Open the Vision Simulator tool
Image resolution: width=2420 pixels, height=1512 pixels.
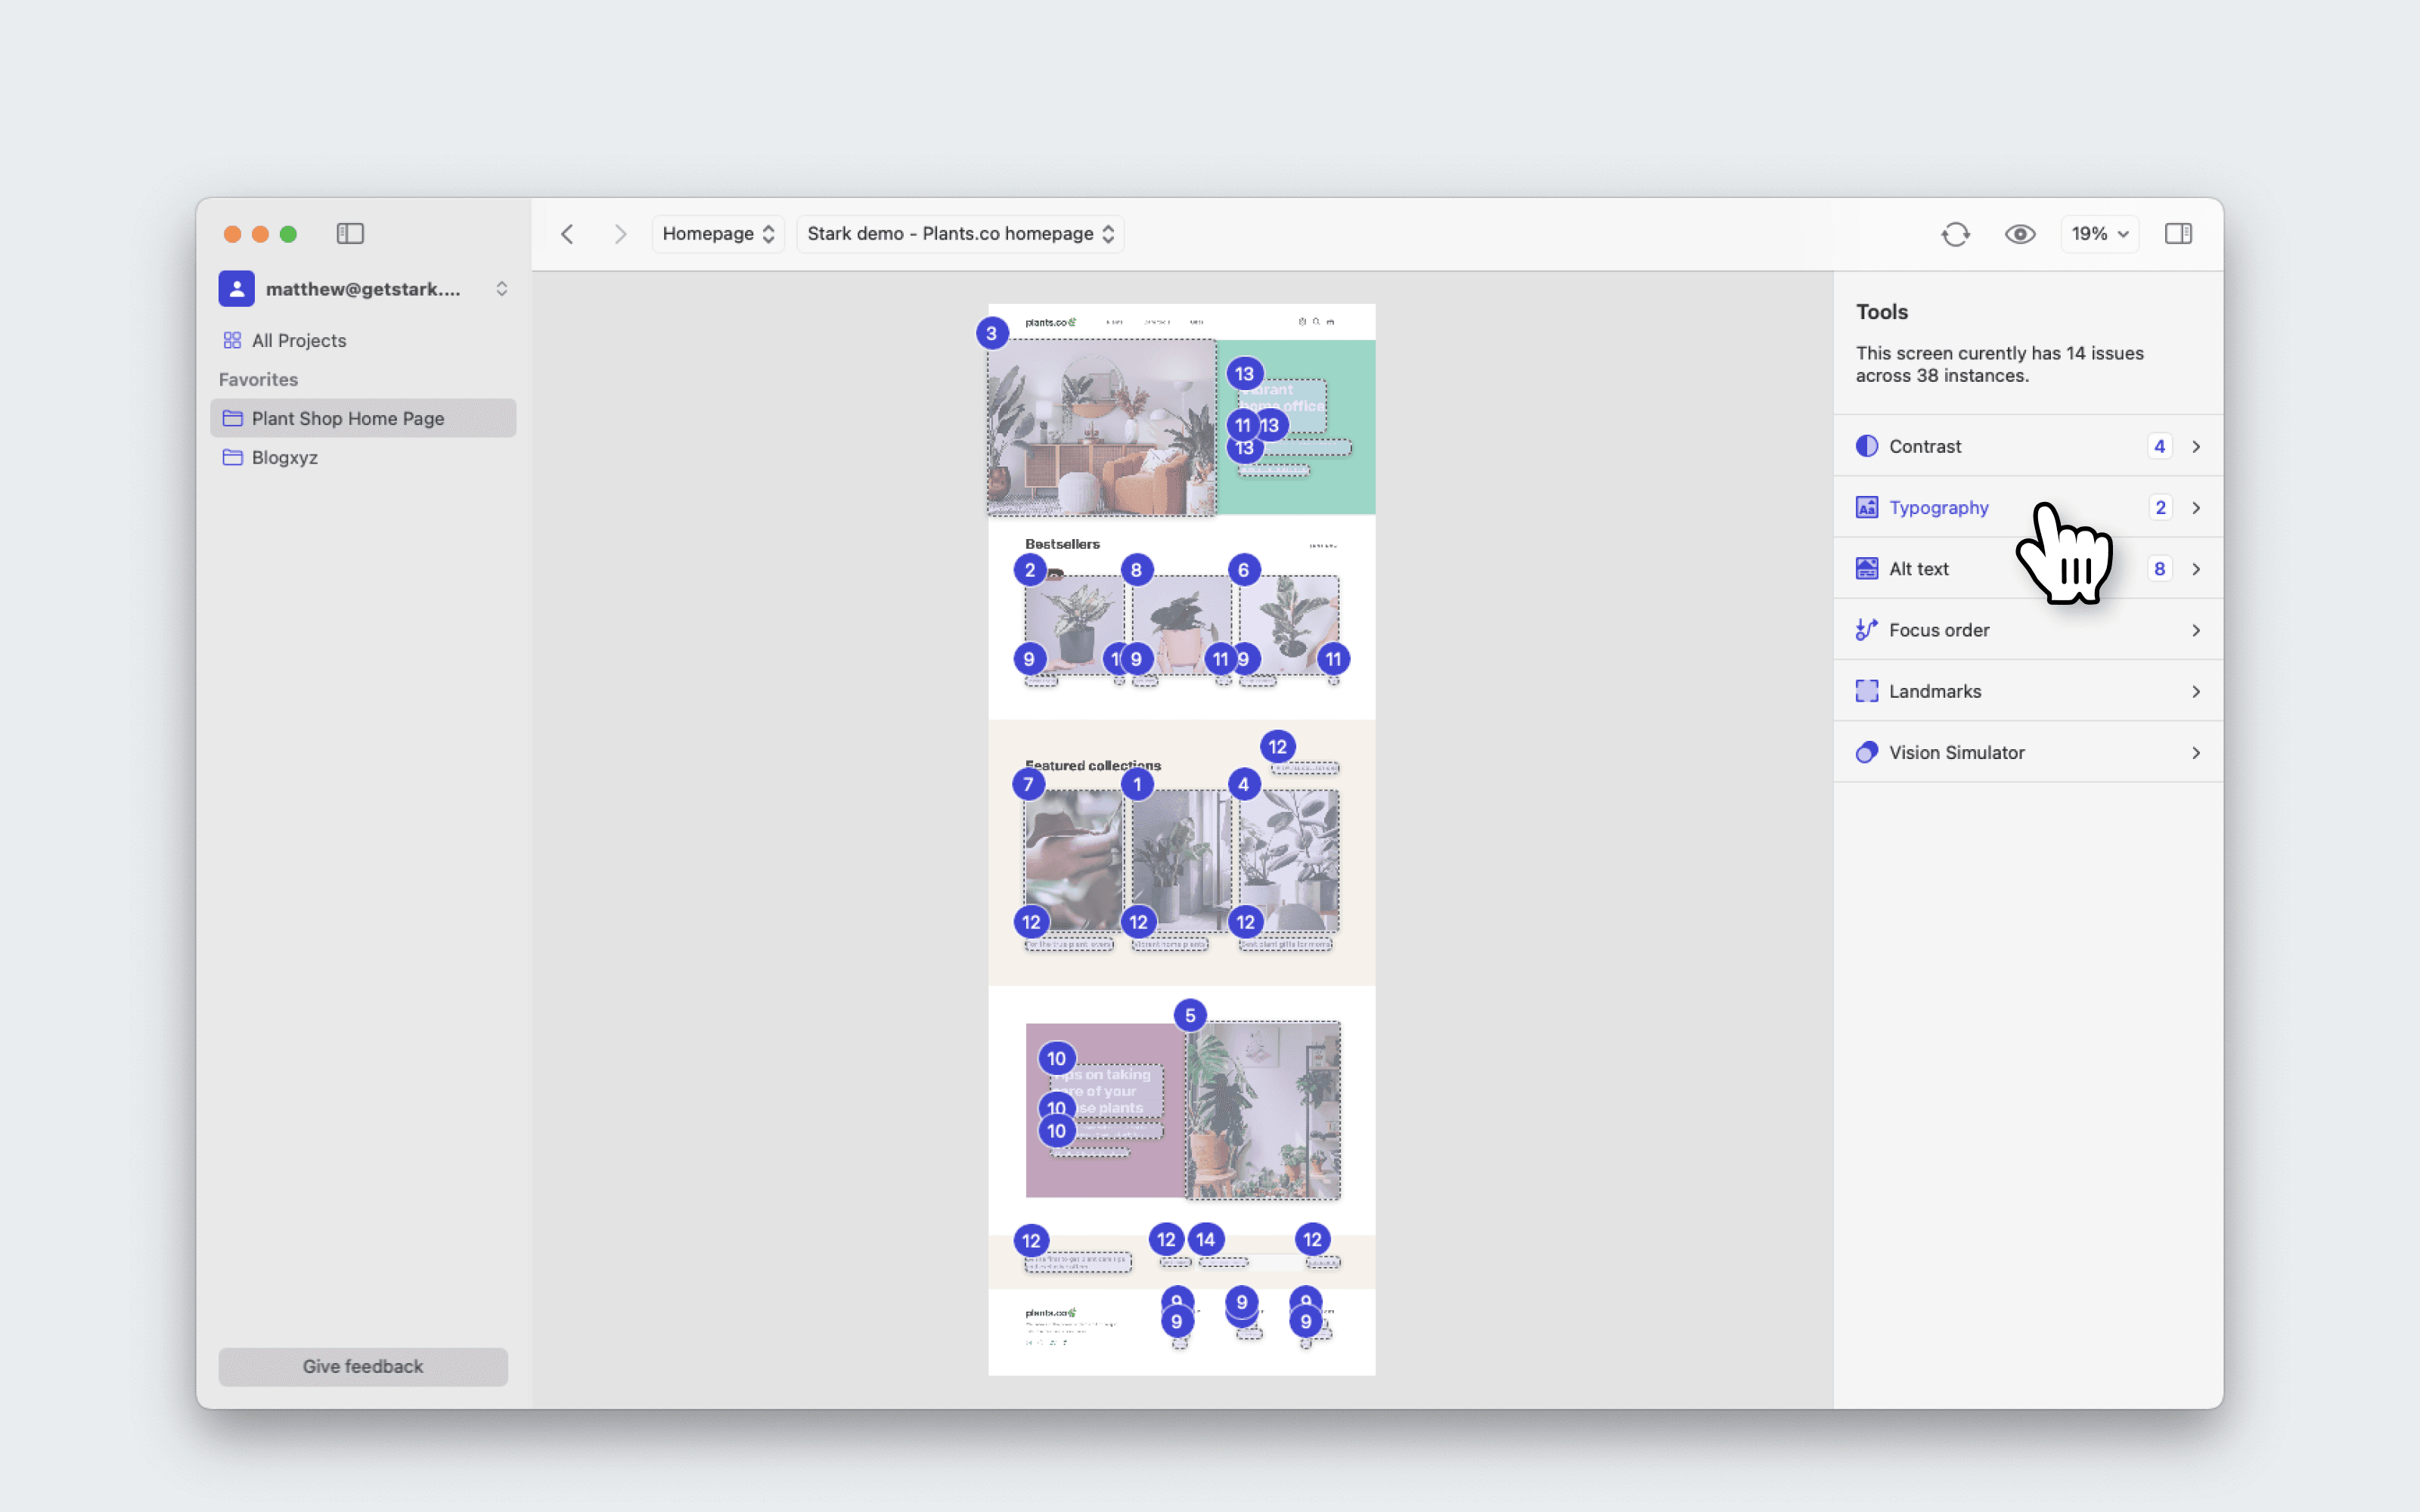tap(2028, 752)
